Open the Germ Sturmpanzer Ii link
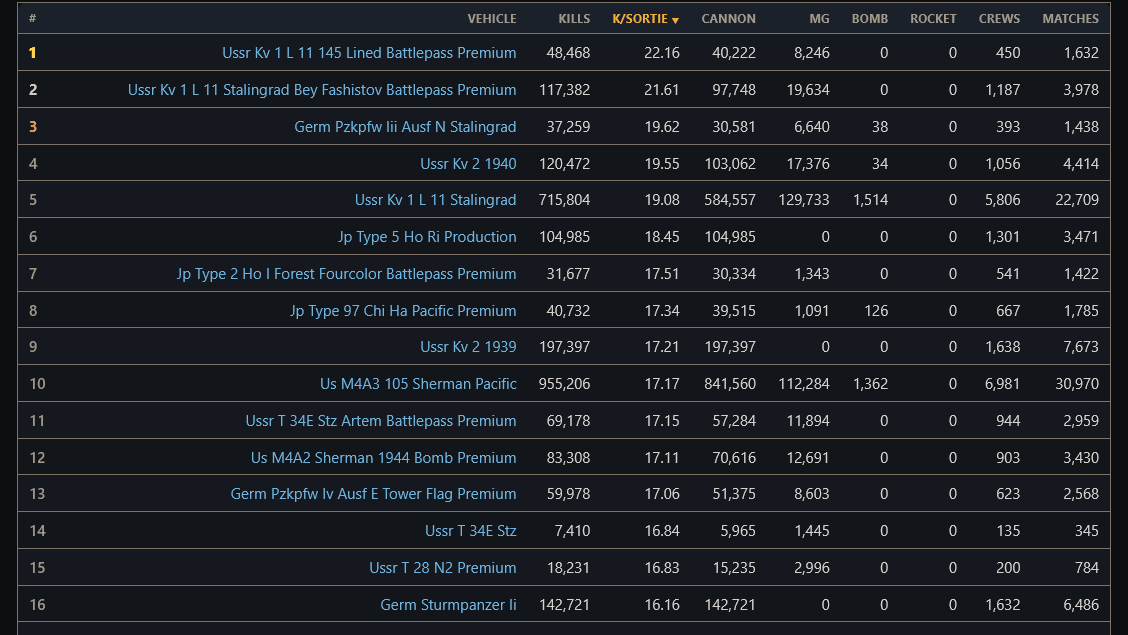The width and height of the screenshot is (1128, 635). tap(448, 605)
